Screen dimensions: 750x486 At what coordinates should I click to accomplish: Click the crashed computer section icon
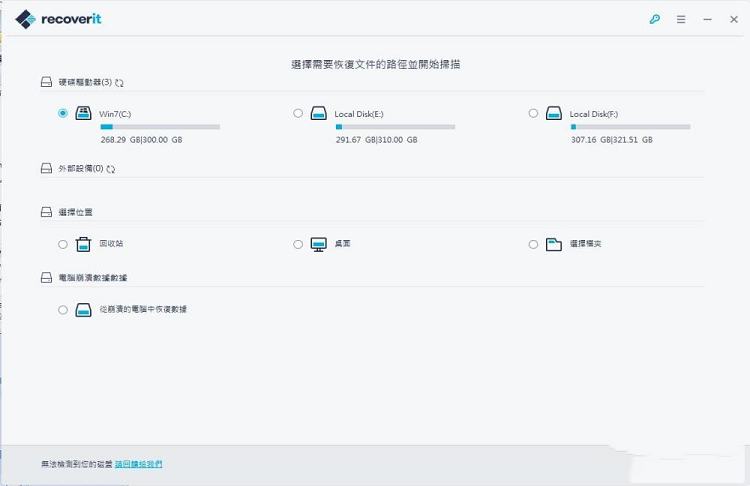coord(46,277)
